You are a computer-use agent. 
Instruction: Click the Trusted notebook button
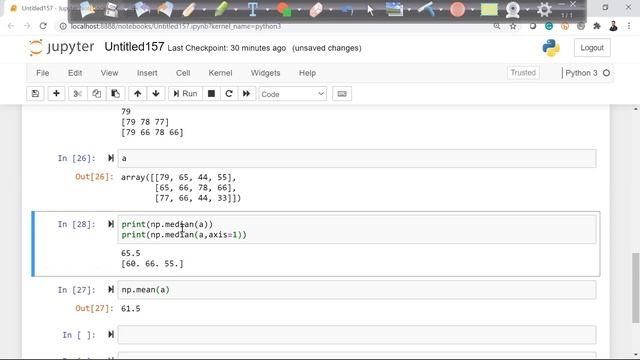click(523, 73)
